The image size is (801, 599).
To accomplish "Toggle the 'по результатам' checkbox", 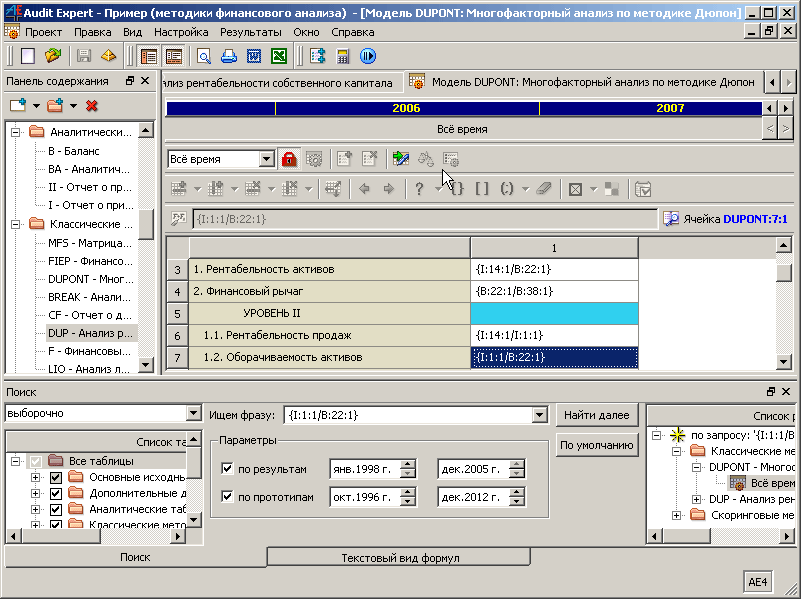I will [227, 469].
